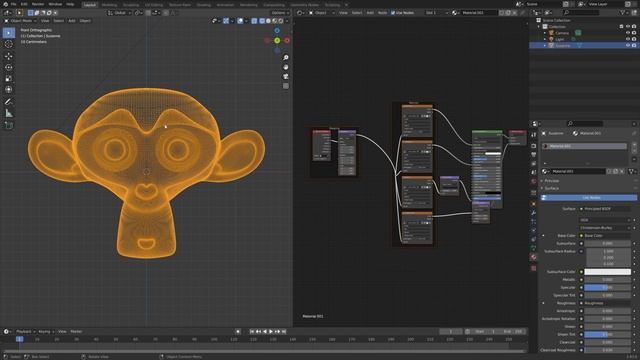Hide the Camera object via eye icon
The height and width of the screenshot is (360, 640).
point(628,33)
